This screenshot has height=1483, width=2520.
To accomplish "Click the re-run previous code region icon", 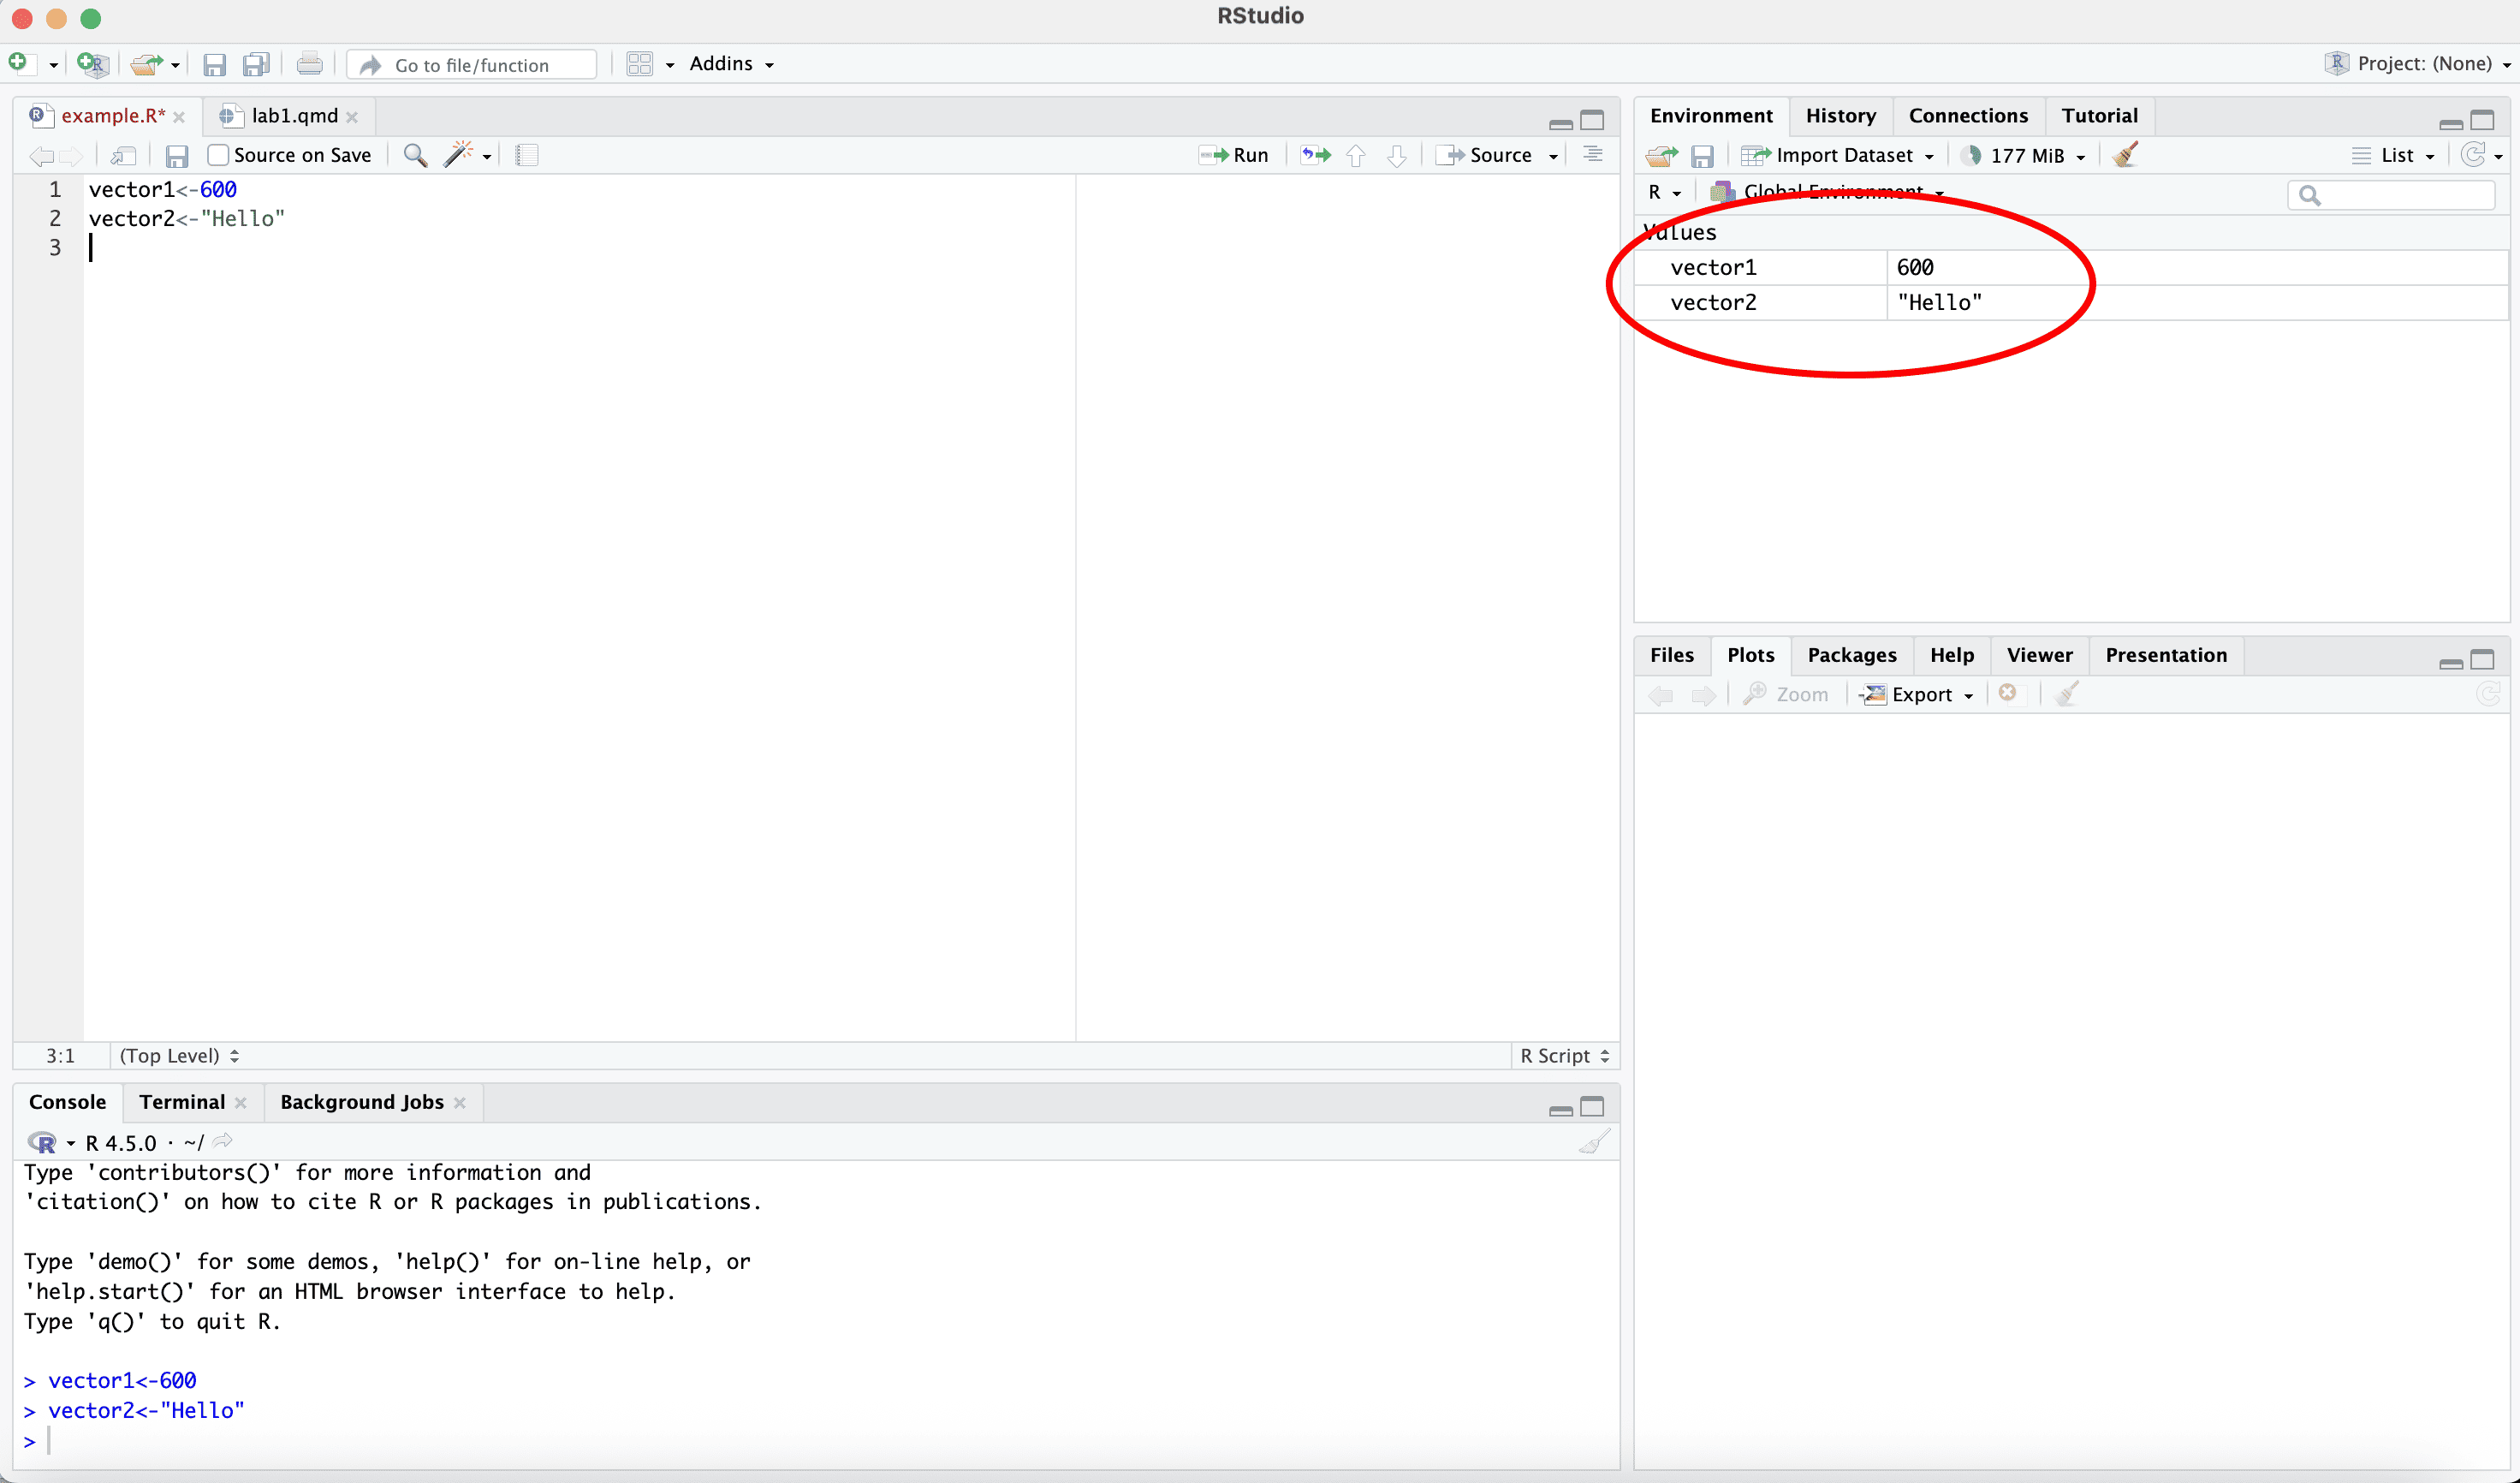I will (1315, 155).
